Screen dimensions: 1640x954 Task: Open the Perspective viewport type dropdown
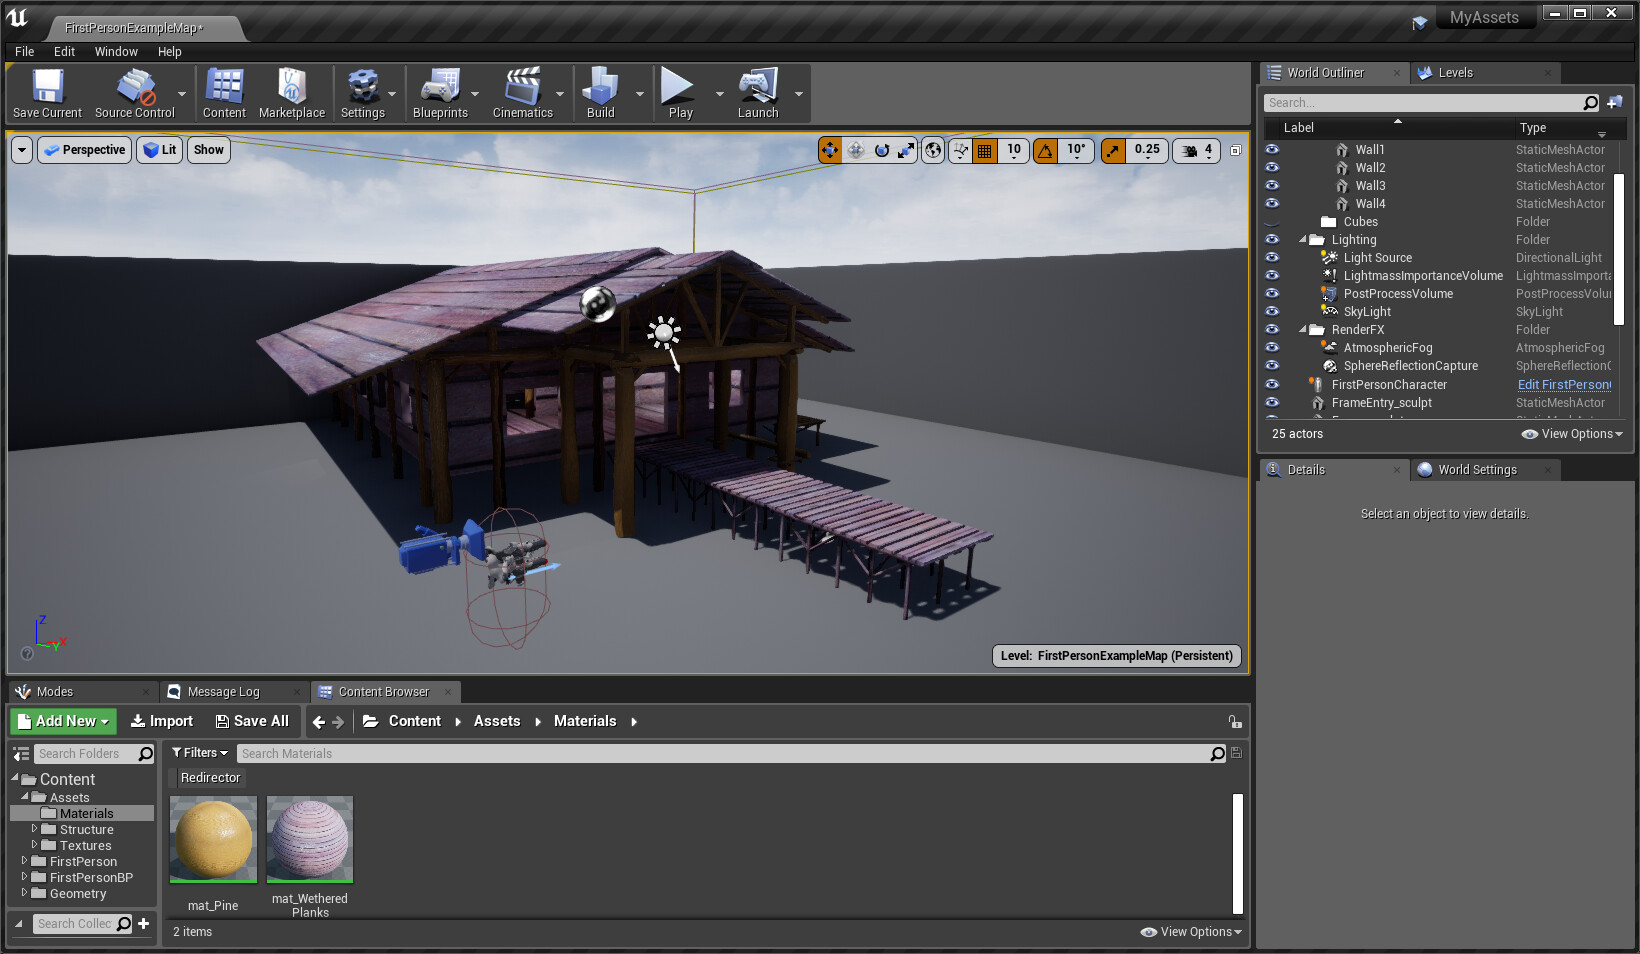[x=85, y=150]
